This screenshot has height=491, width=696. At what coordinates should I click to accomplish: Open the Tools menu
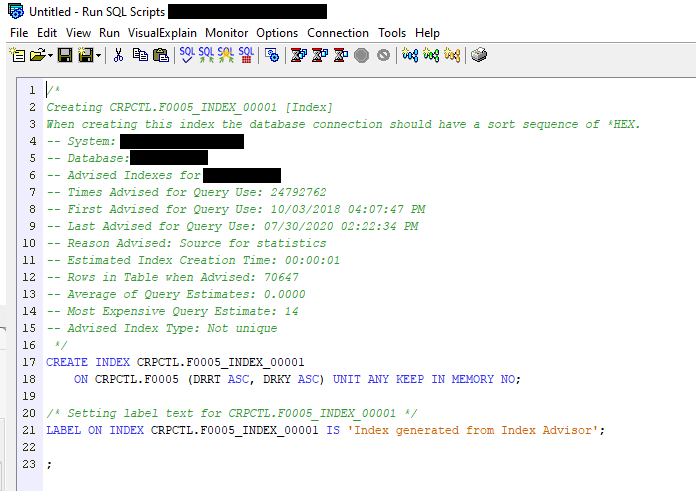pyautogui.click(x=392, y=33)
